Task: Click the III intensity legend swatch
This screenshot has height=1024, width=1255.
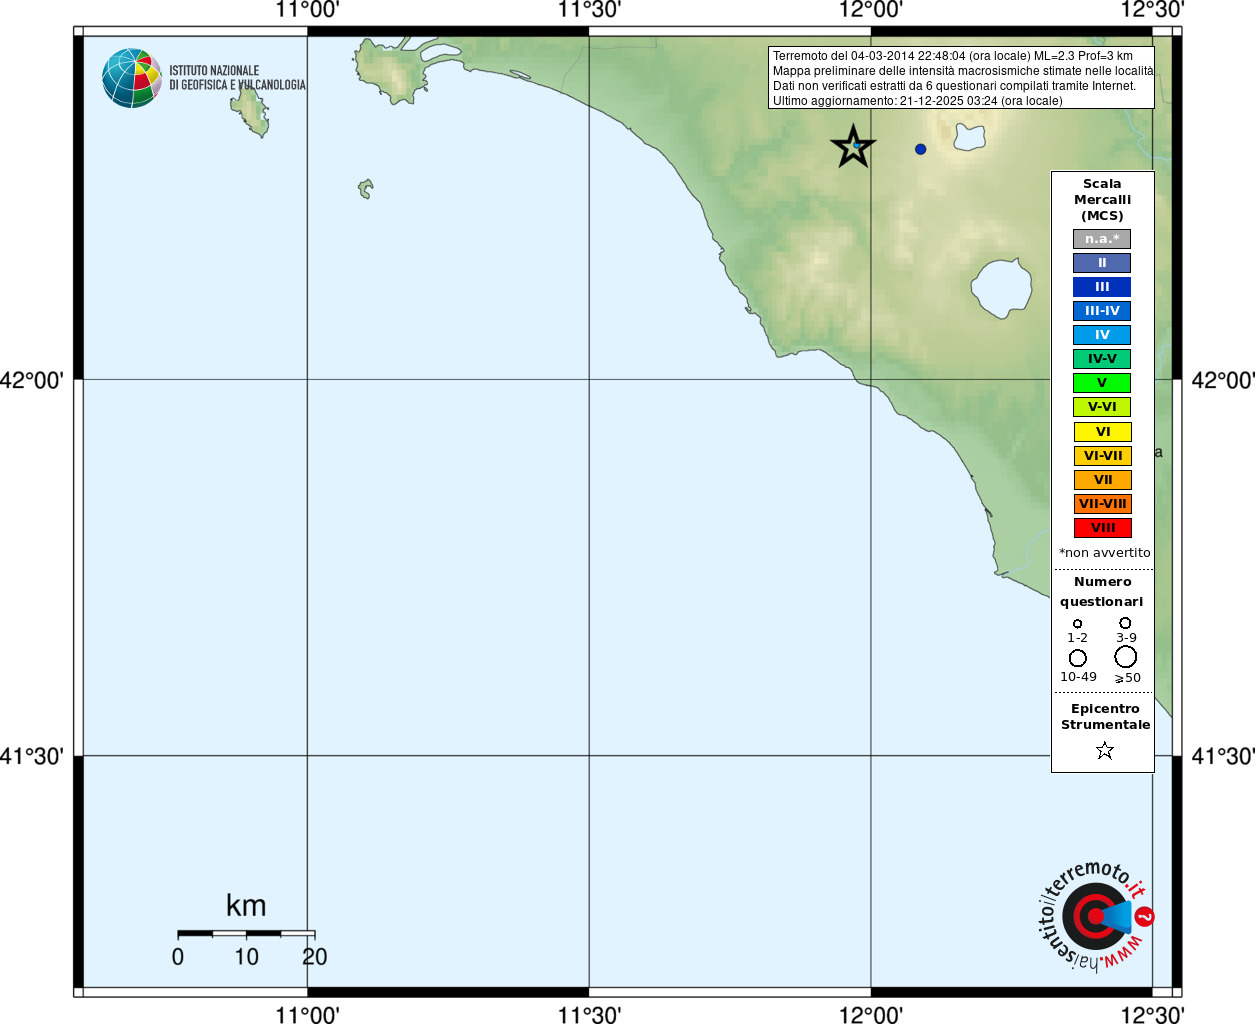Action: click(1102, 287)
